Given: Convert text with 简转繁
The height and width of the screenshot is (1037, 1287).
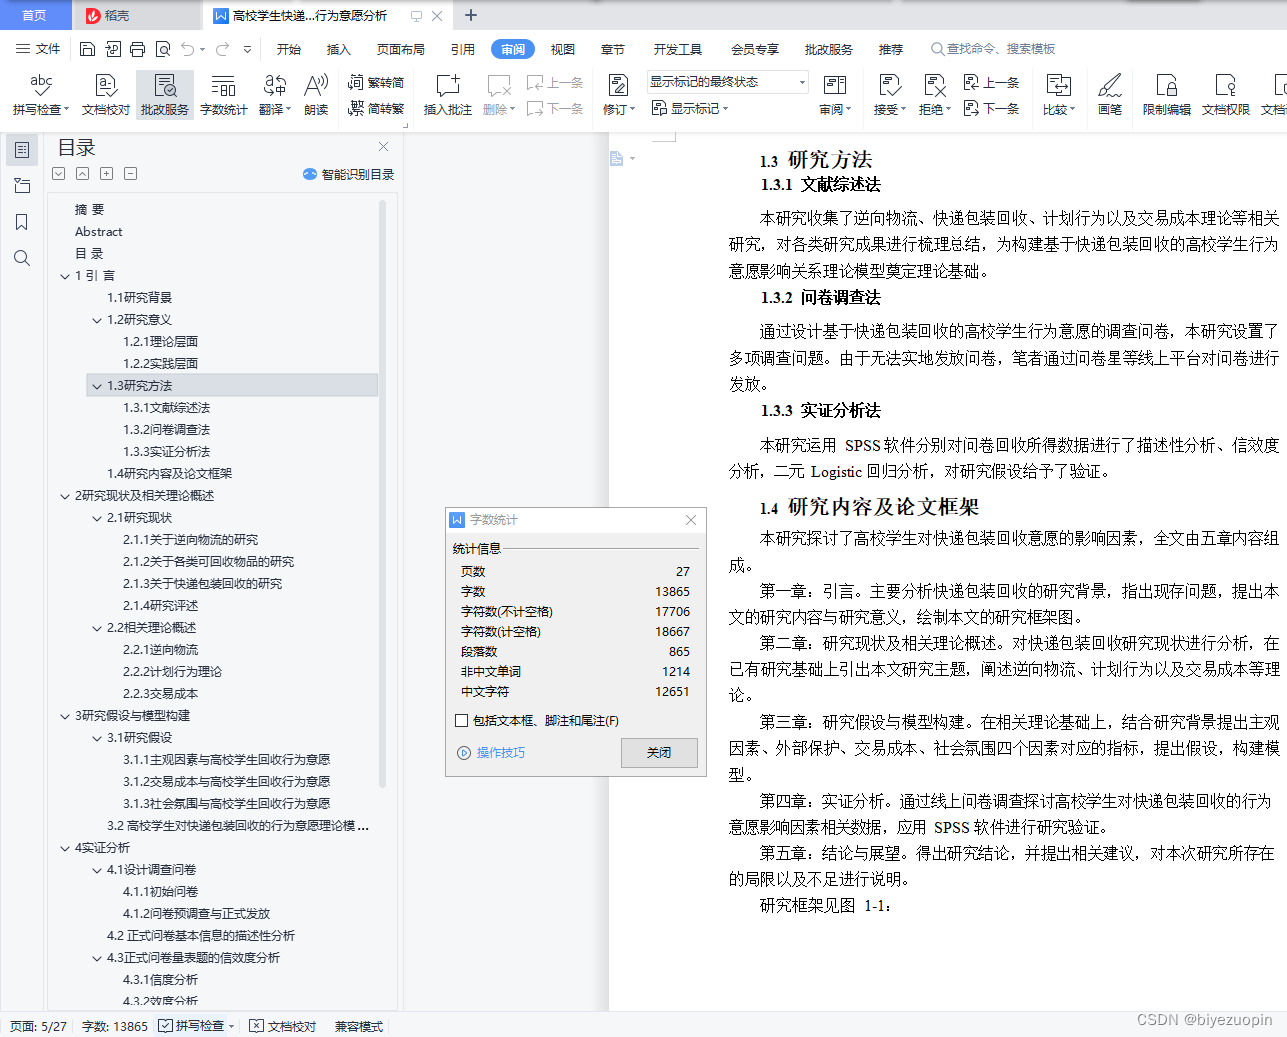Looking at the screenshot, I should 376,108.
